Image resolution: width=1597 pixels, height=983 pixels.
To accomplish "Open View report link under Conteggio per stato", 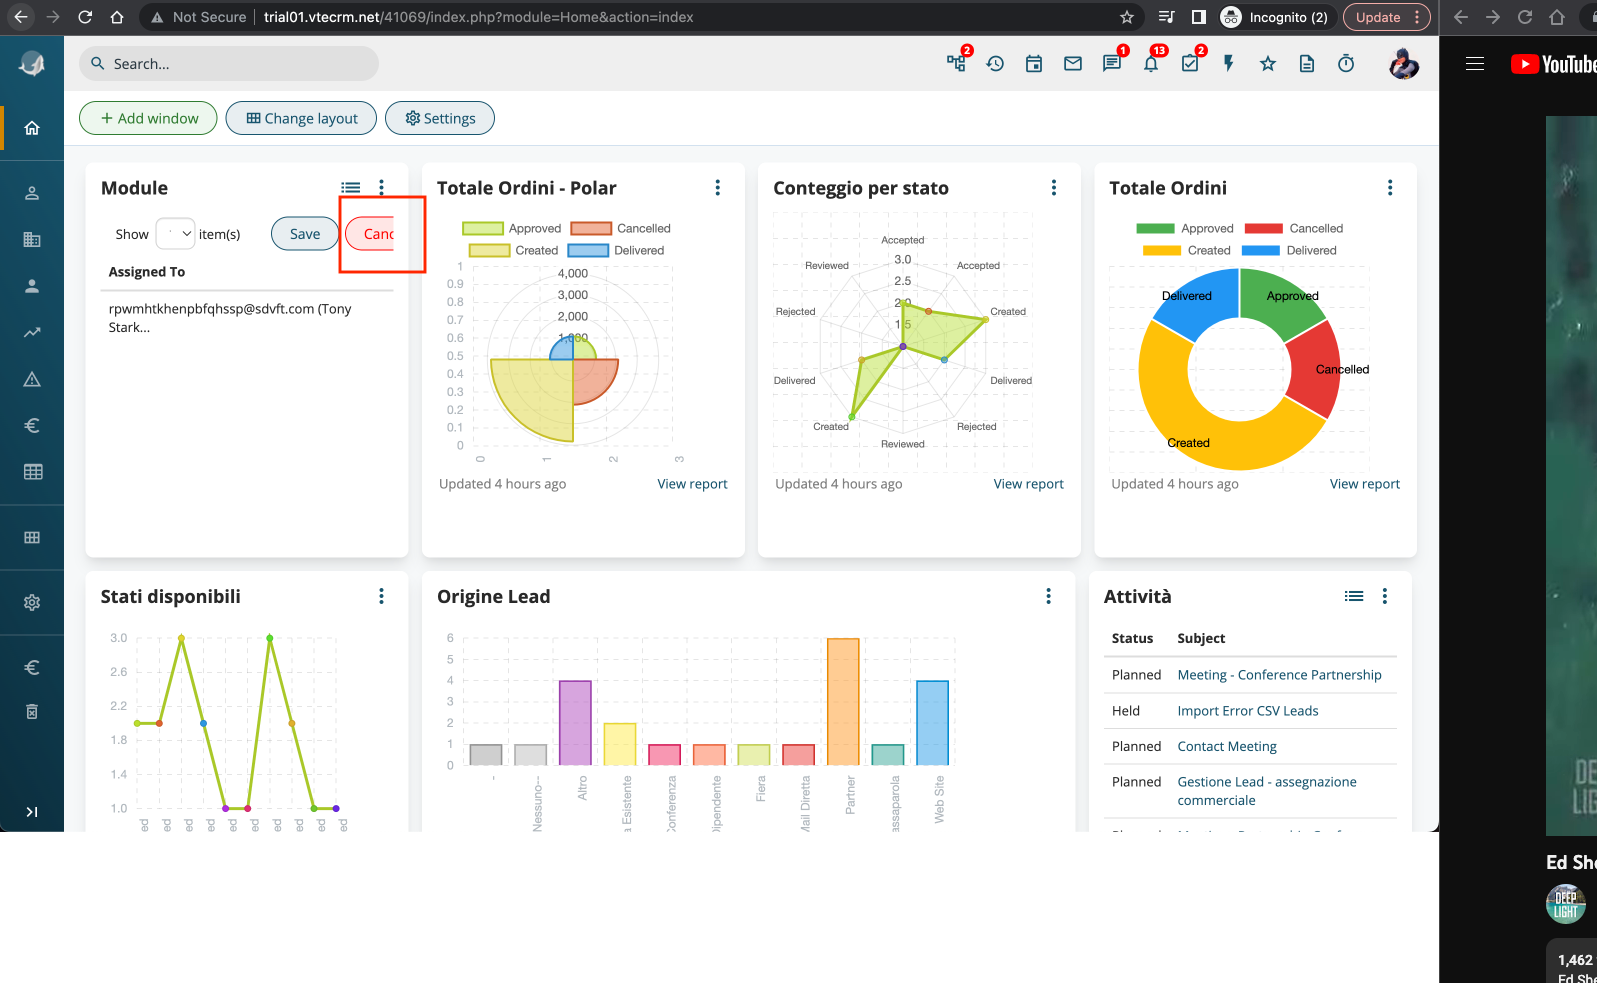I will (x=1028, y=484).
